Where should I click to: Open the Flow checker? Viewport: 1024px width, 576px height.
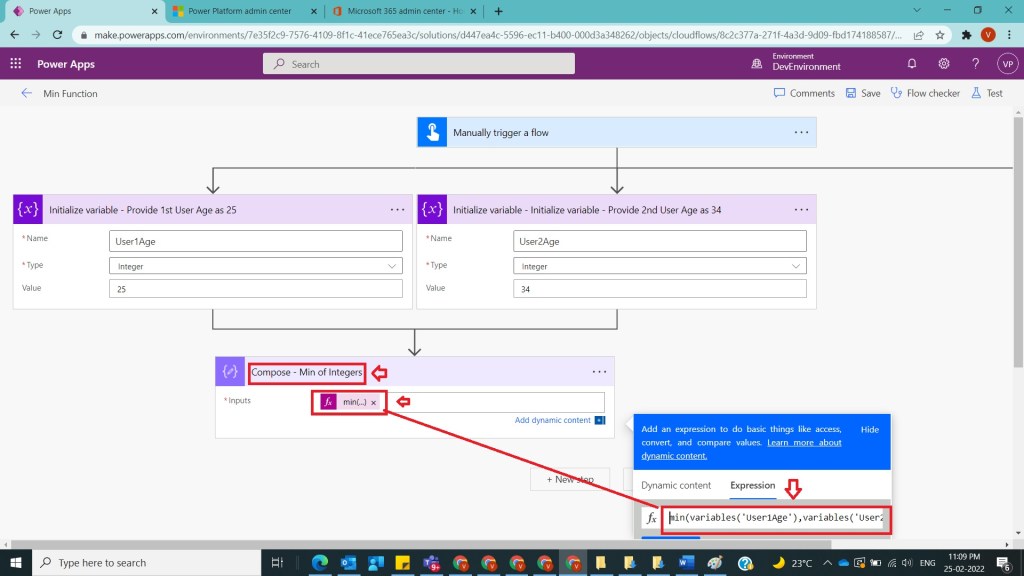pos(925,93)
